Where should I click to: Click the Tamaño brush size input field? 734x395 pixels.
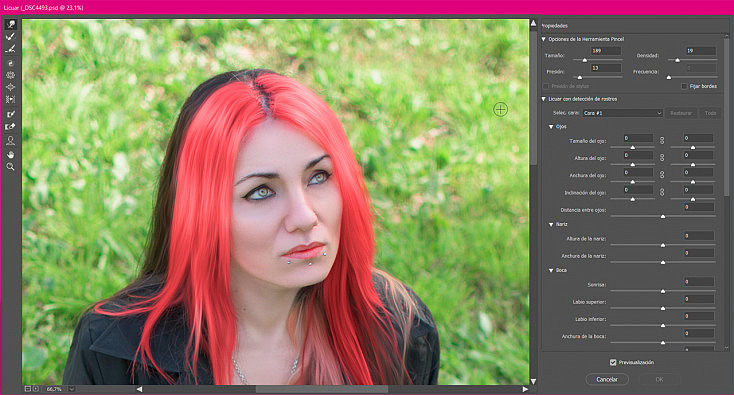pos(606,51)
